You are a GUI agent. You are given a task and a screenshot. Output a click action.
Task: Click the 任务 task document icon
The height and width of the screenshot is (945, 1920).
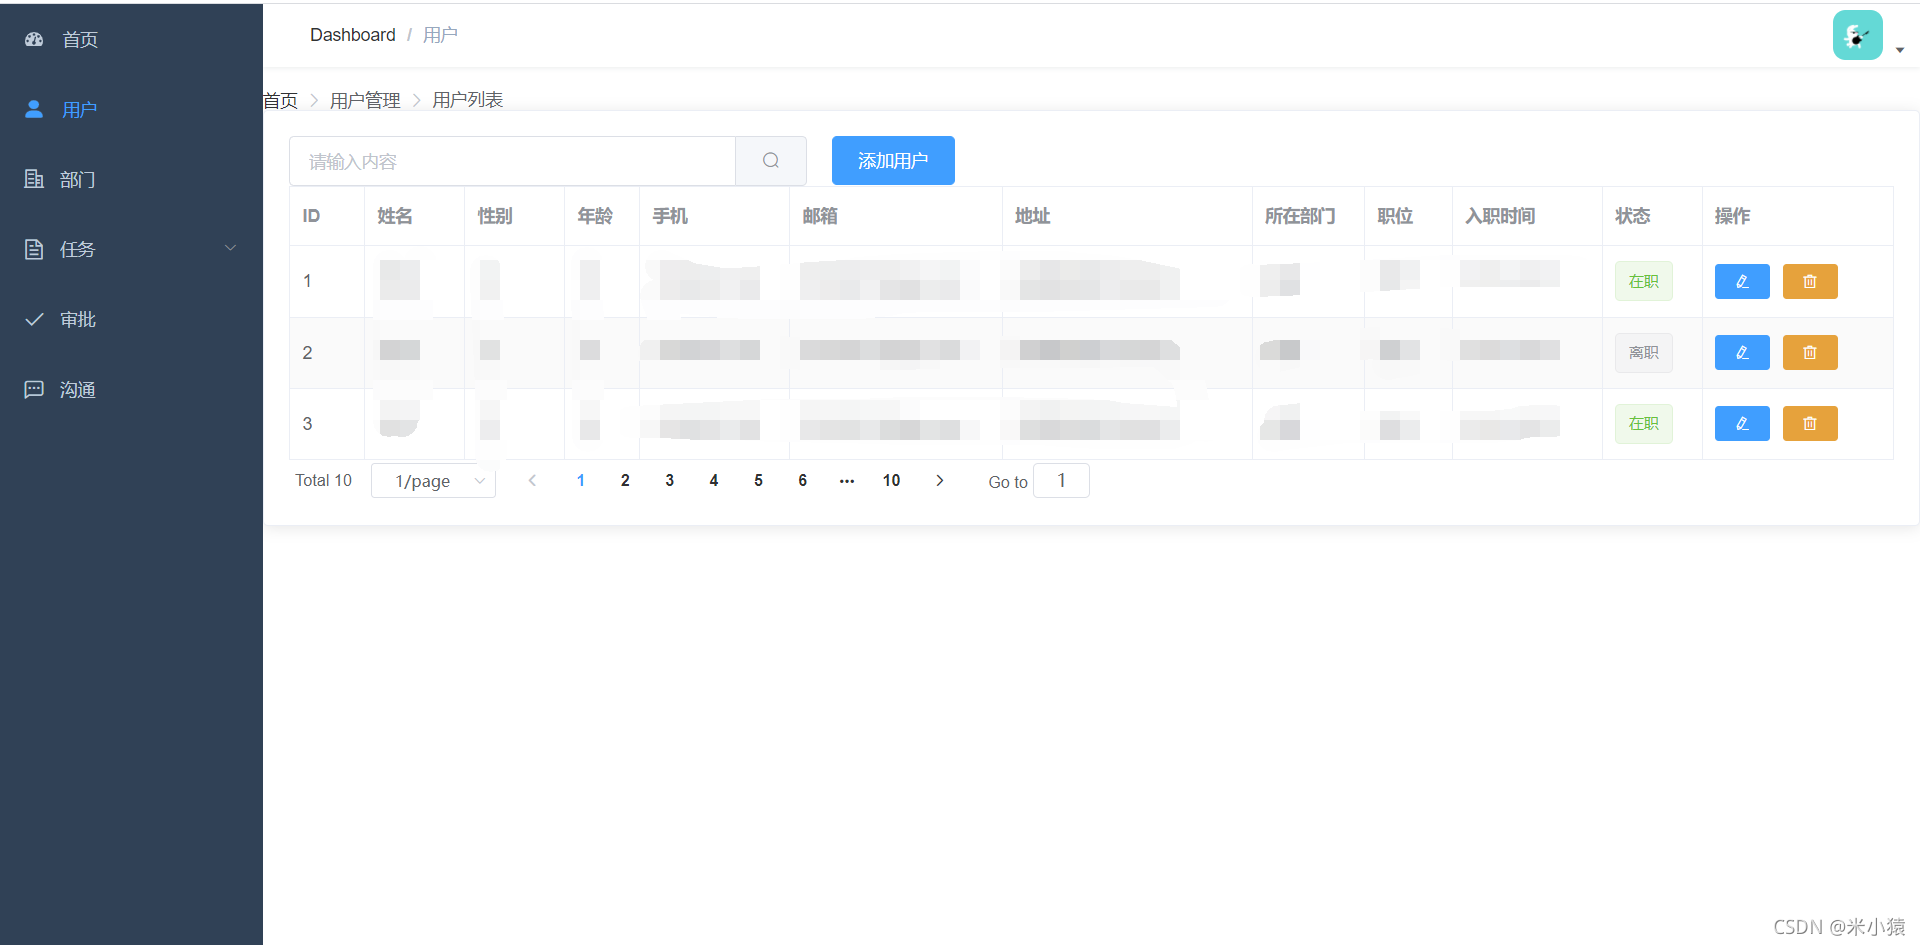[x=33, y=249]
